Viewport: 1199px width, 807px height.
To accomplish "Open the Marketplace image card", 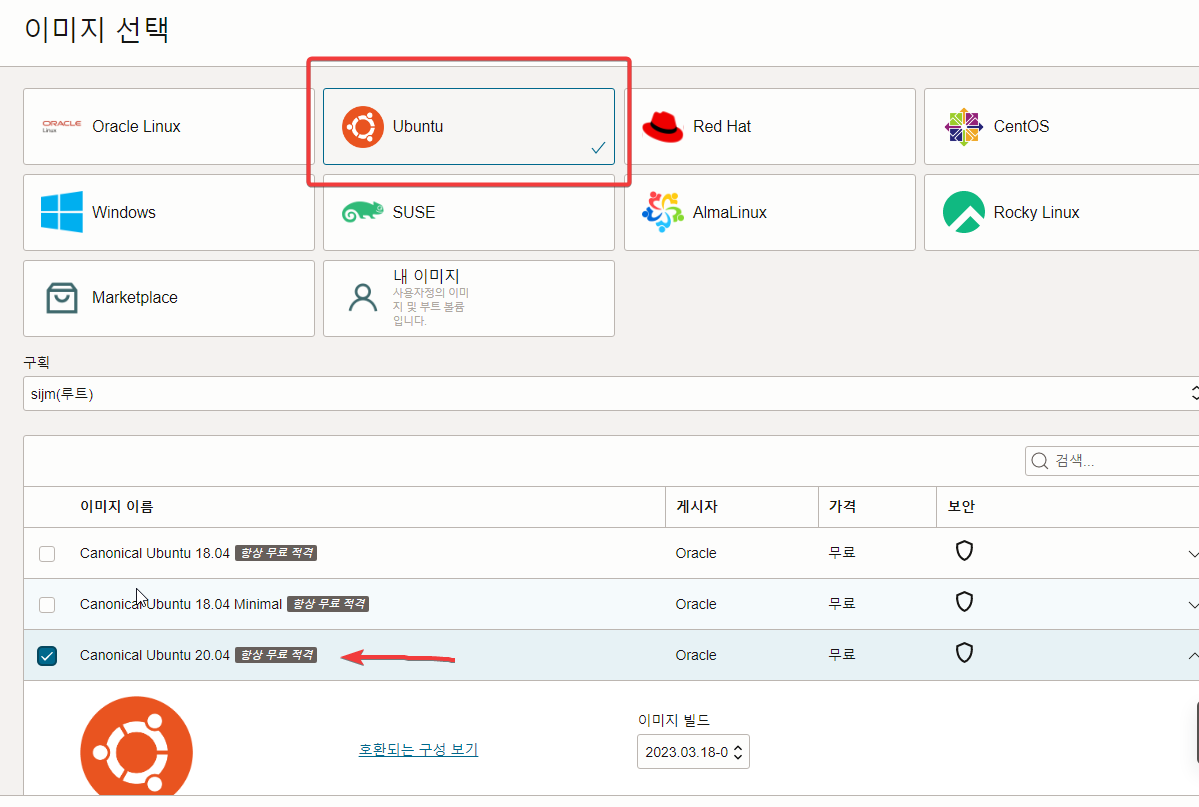I will pyautogui.click(x=168, y=298).
